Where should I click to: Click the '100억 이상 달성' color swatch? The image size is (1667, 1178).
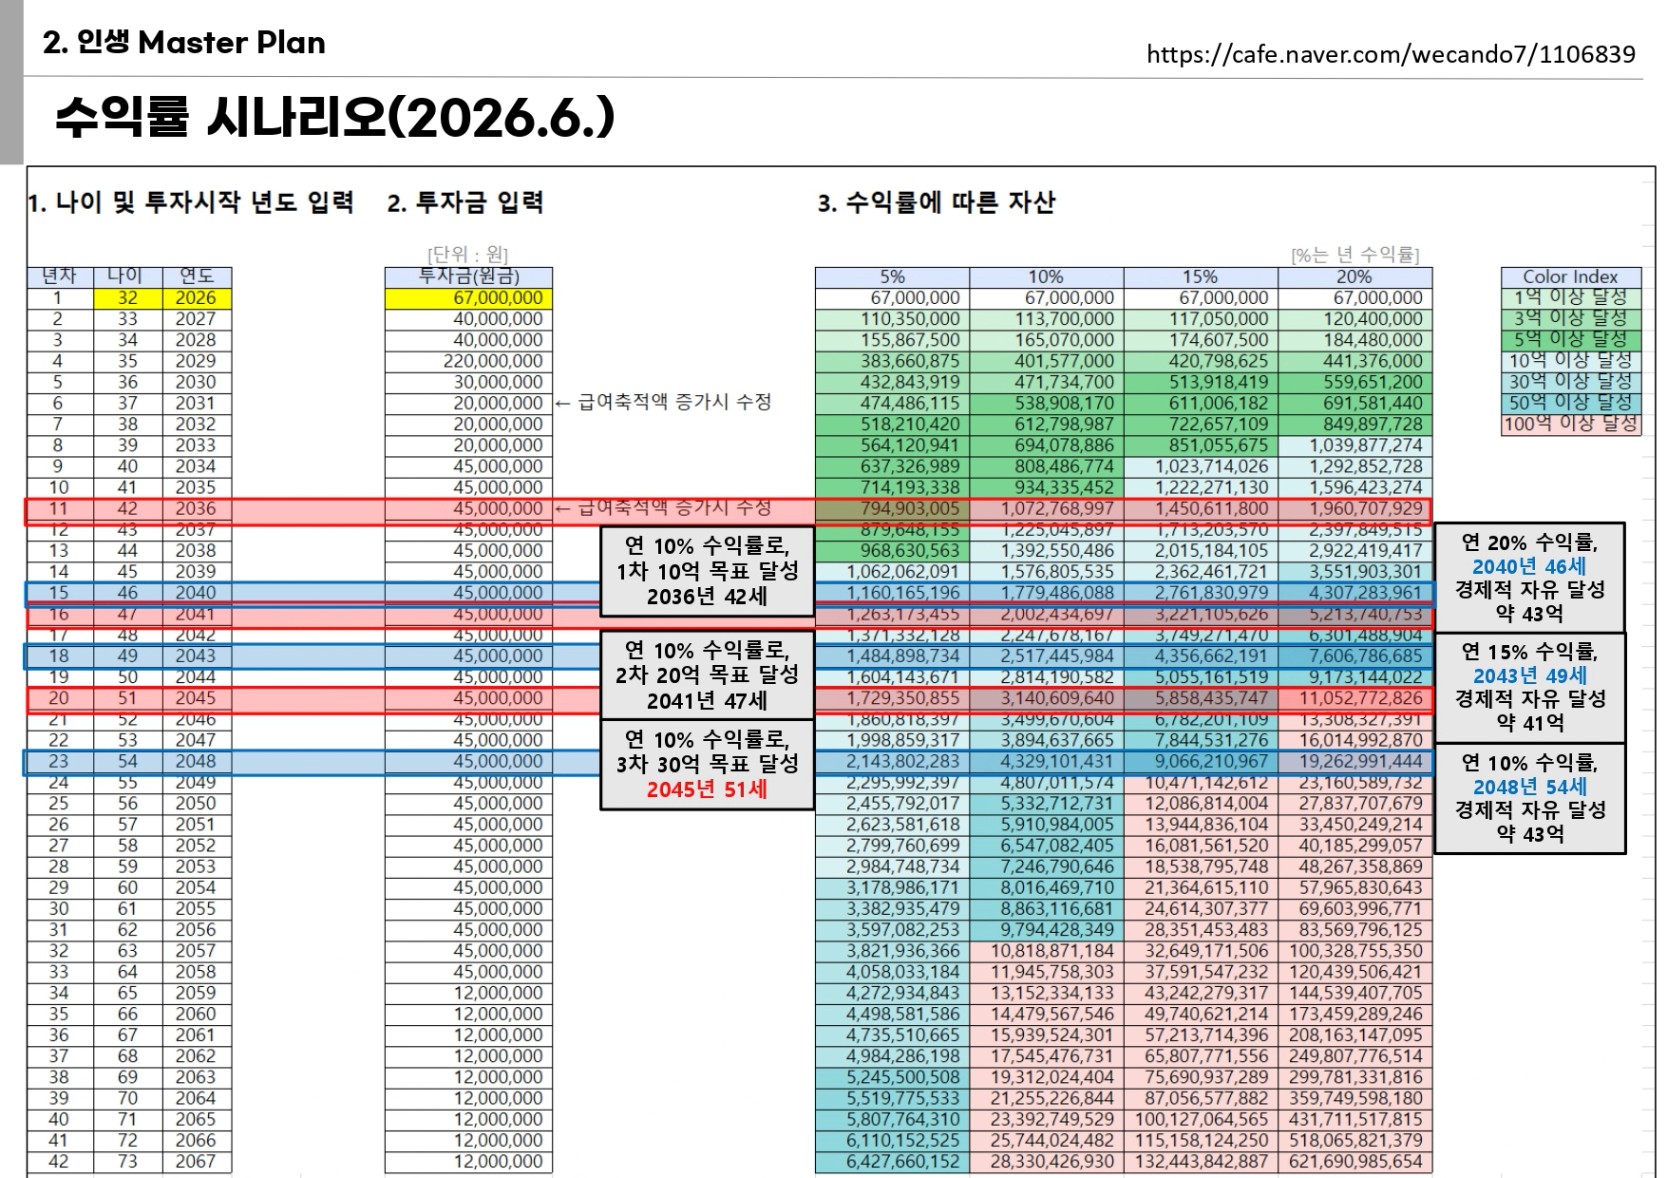coord(1571,424)
